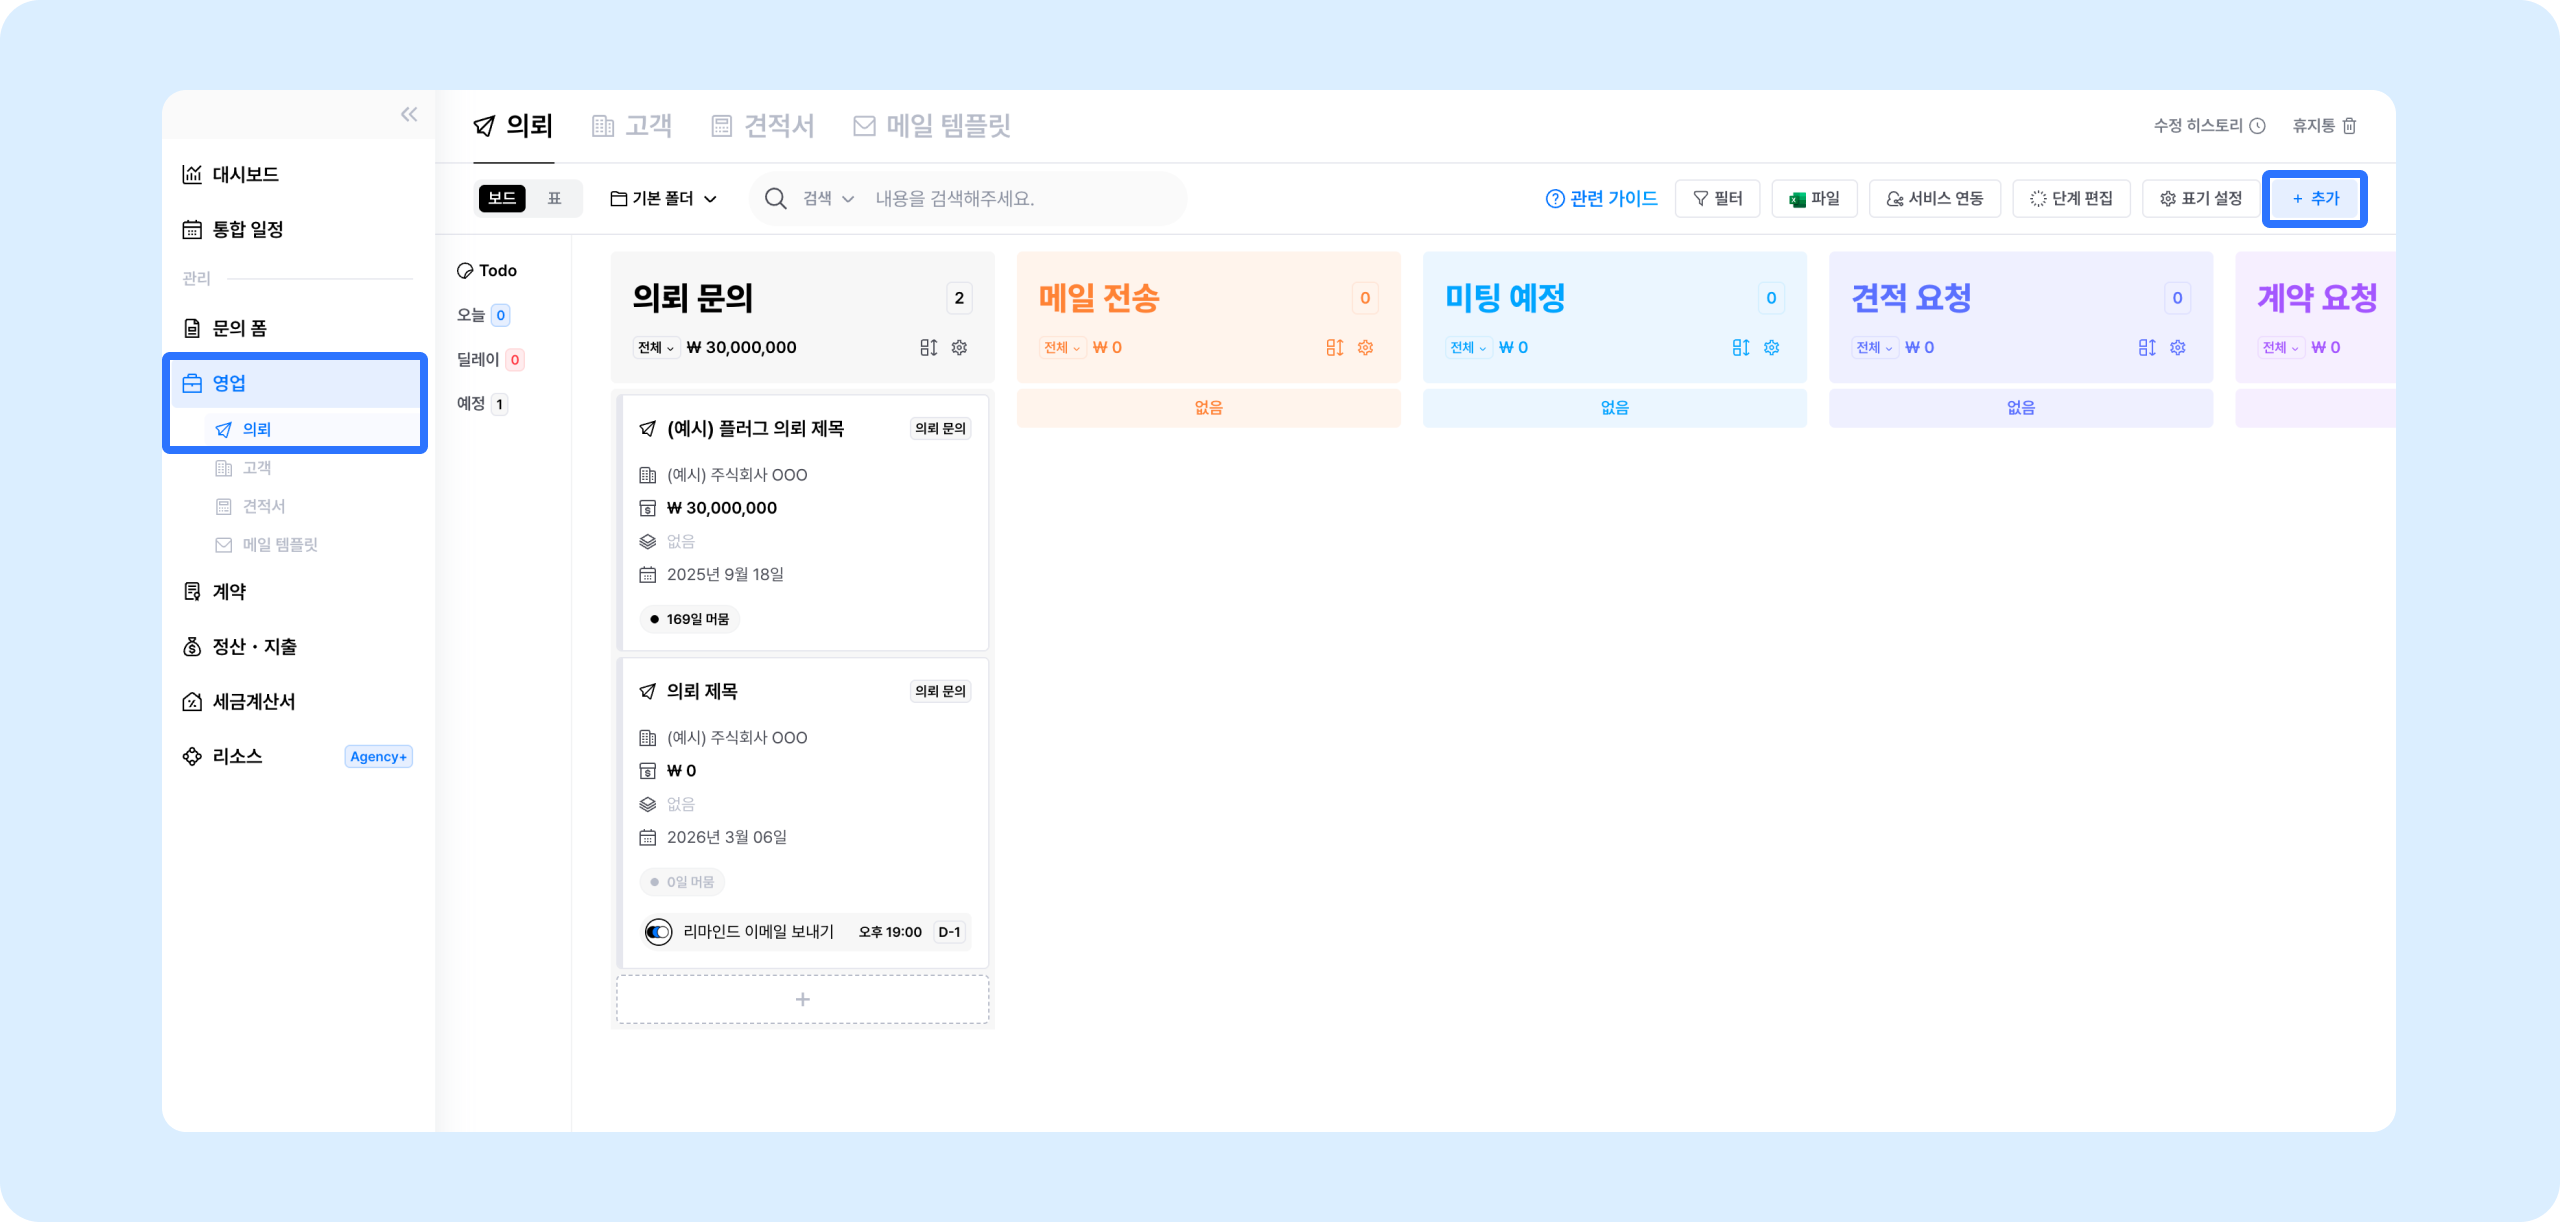Click the + 추가 button
Viewport: 2560px width, 1222px height.
[2314, 199]
